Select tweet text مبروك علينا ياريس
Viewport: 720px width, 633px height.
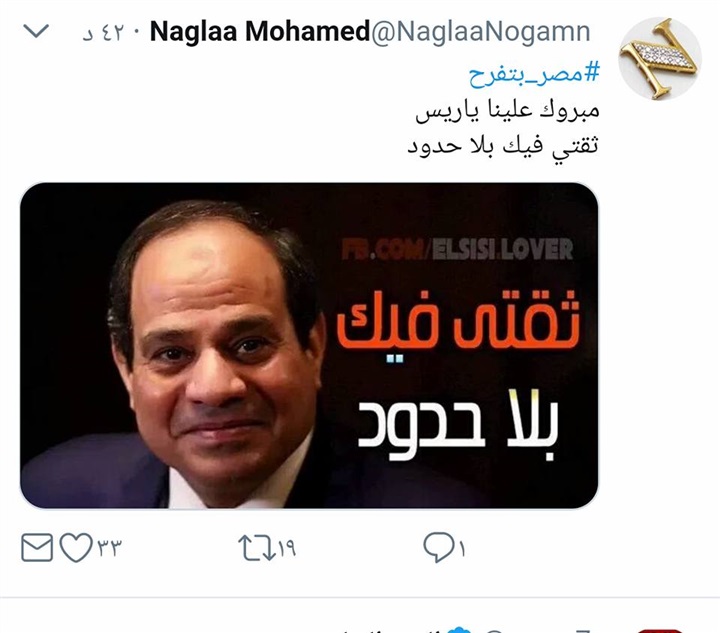pyautogui.click(x=507, y=111)
